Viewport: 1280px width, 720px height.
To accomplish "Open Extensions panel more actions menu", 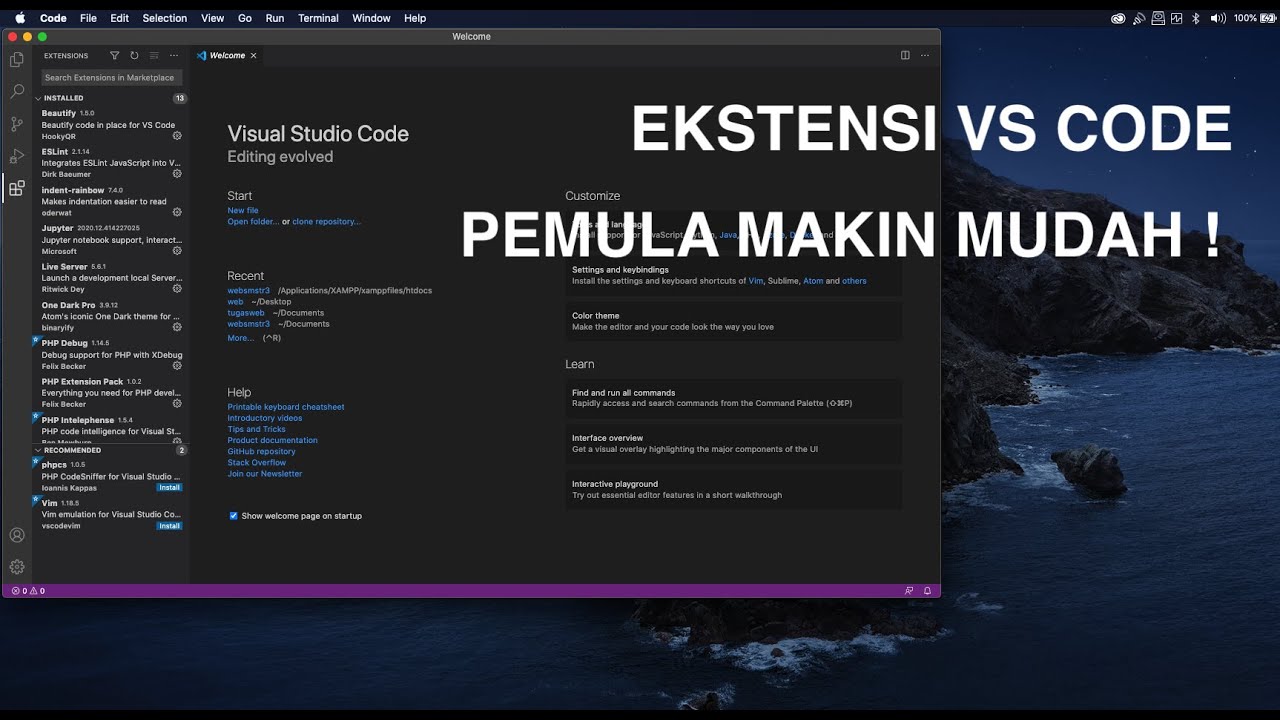I will click(x=174, y=56).
